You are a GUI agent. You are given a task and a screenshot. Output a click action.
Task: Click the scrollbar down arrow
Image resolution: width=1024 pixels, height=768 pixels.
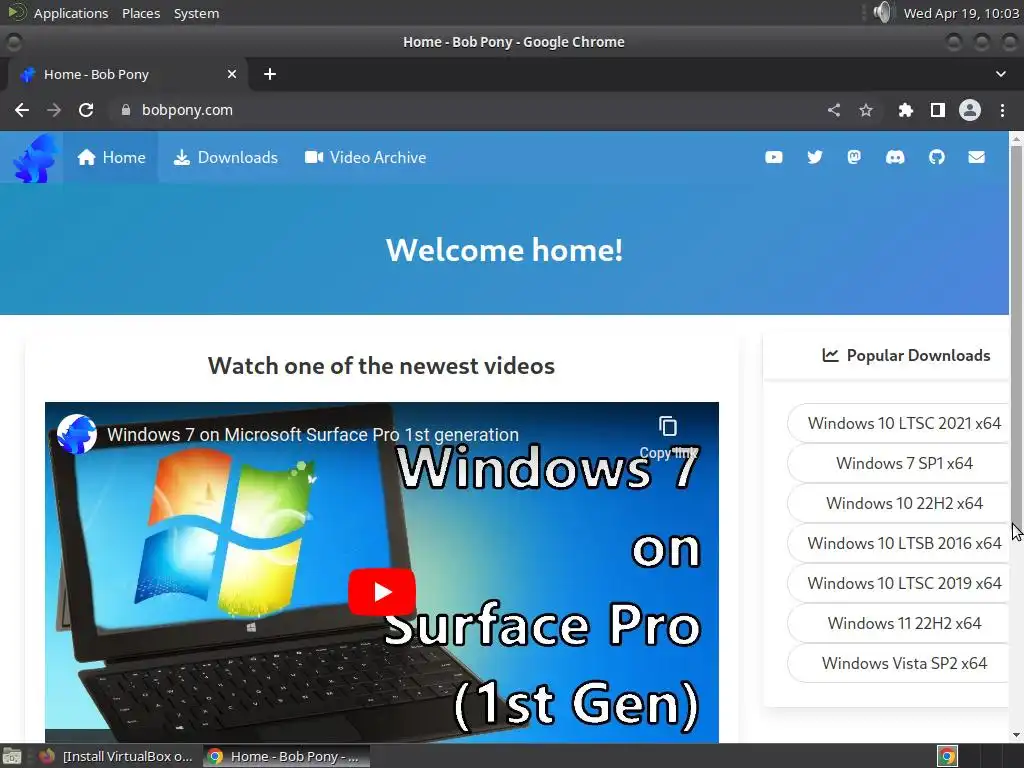(x=1016, y=735)
